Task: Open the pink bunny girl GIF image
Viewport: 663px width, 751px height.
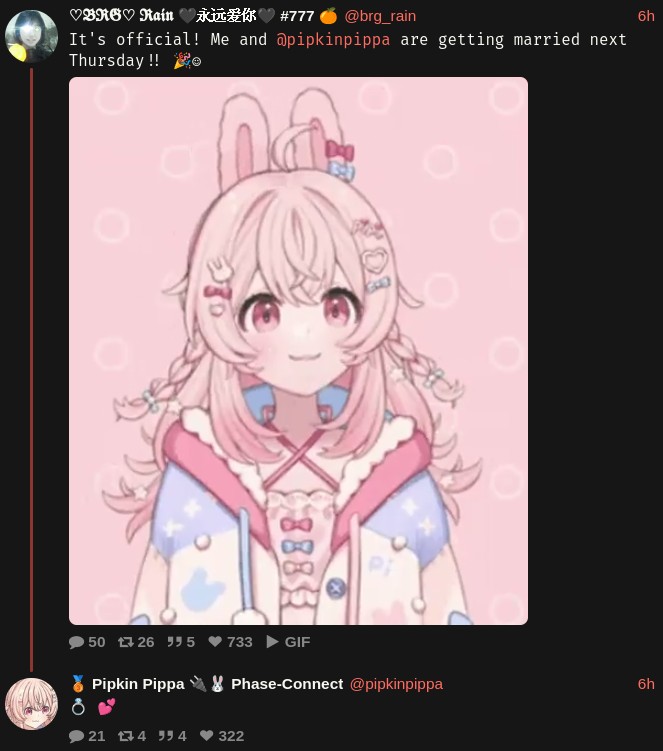Action: [298, 351]
